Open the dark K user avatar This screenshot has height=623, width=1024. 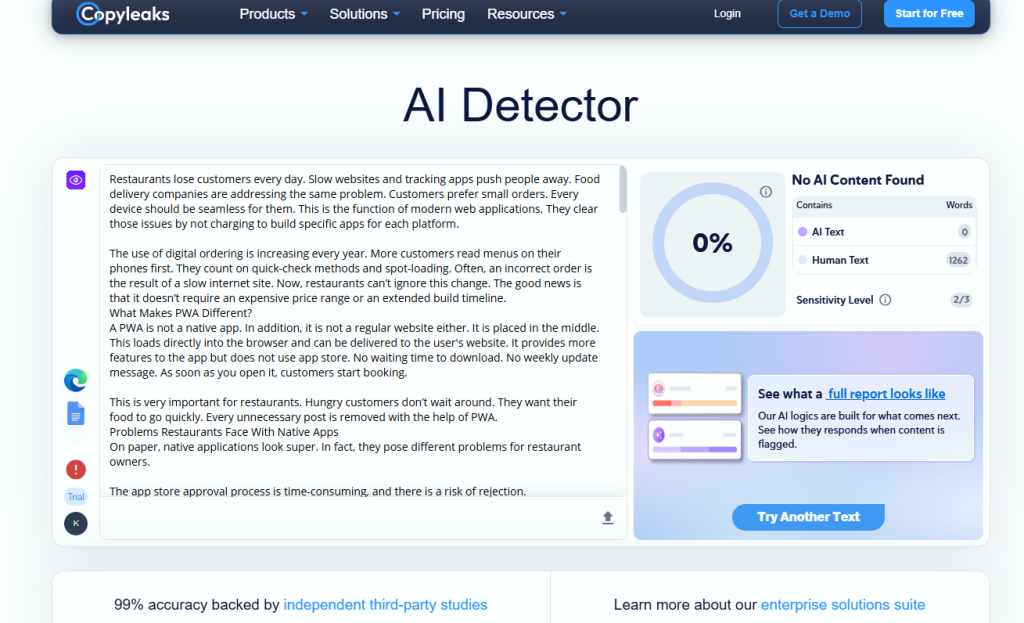click(76, 523)
